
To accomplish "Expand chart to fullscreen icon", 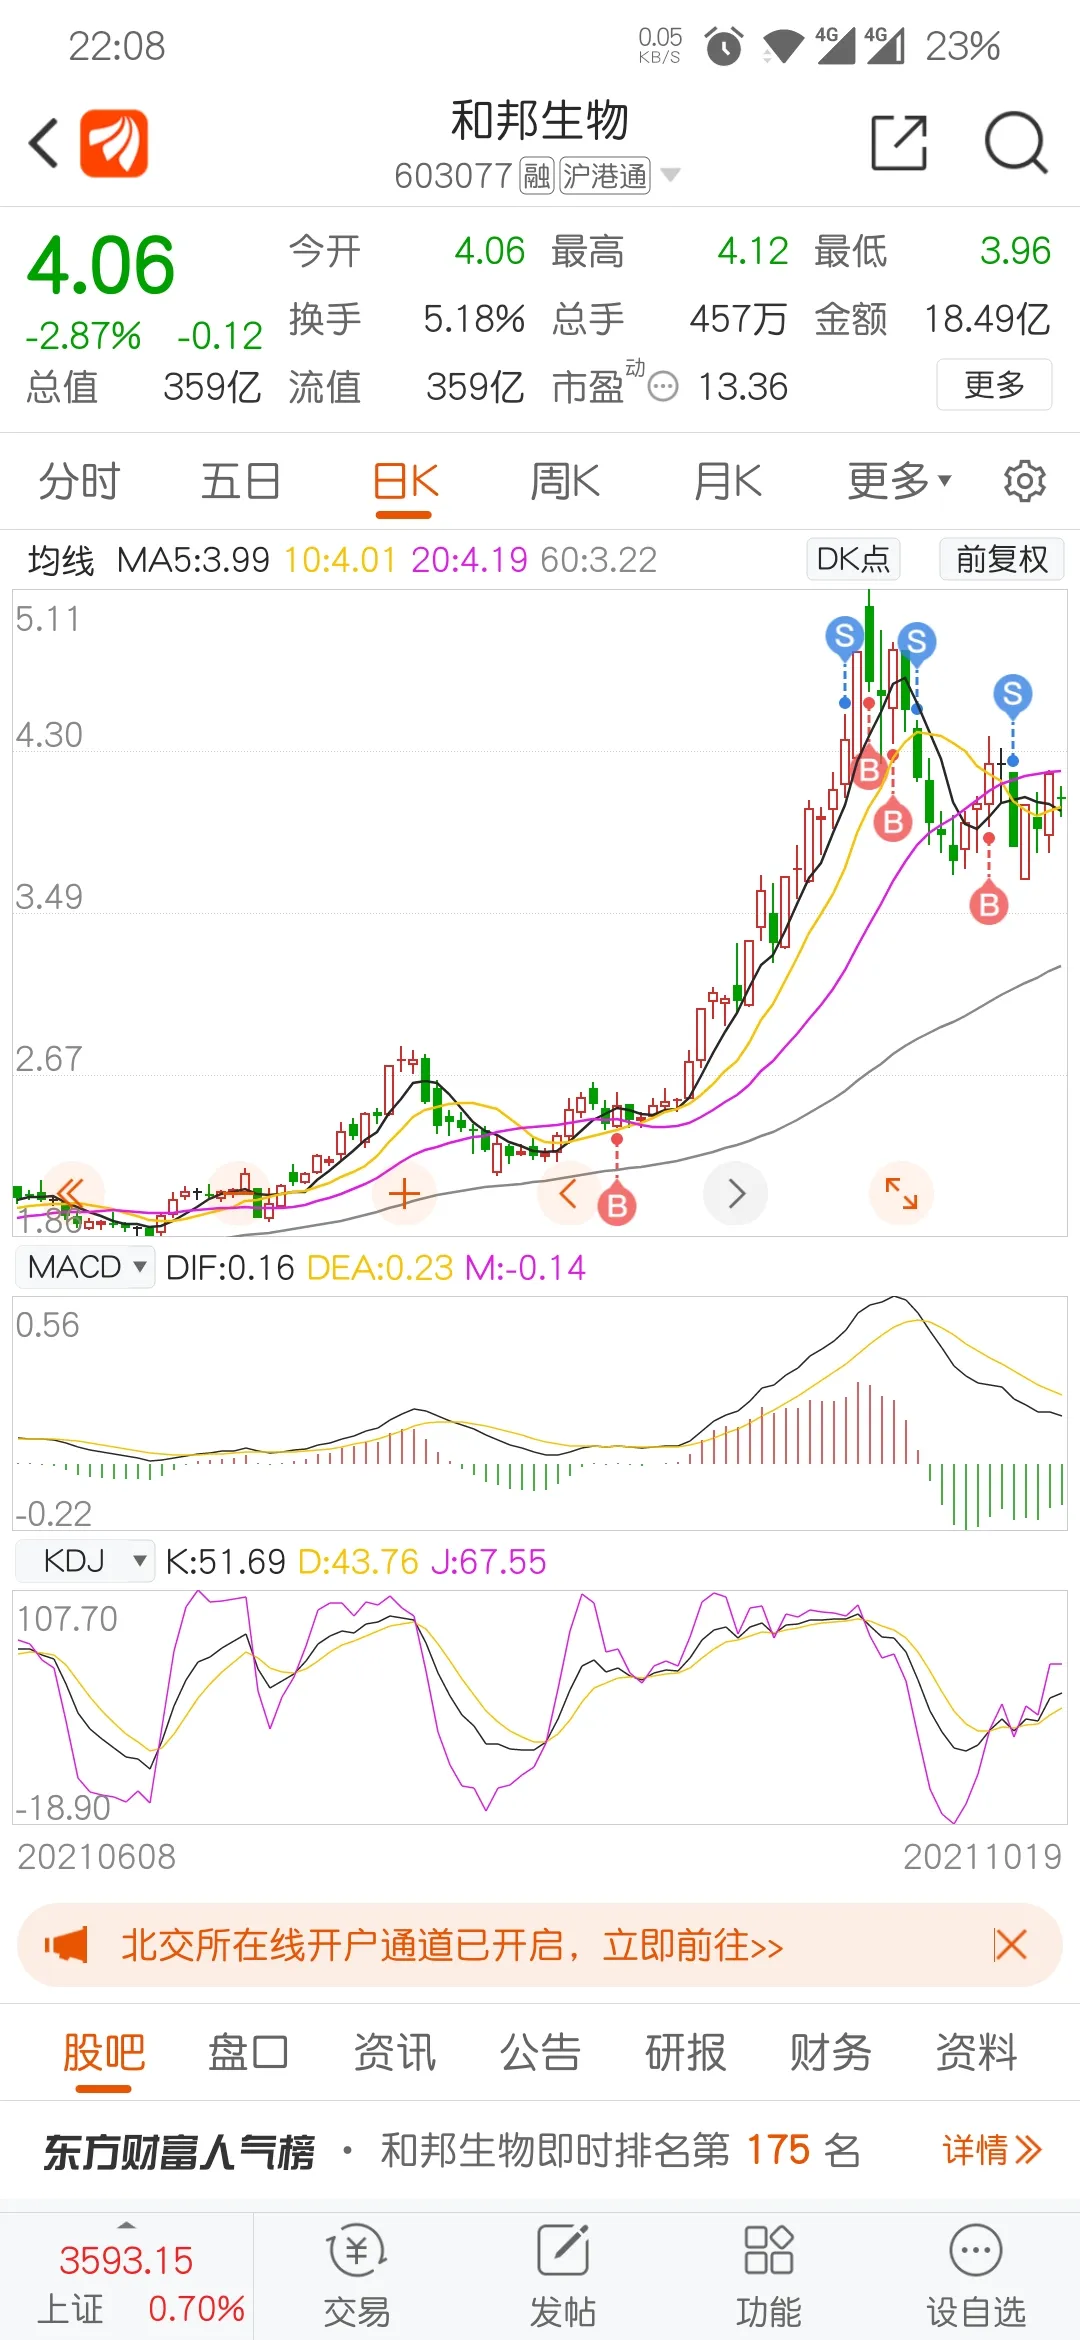I will pyautogui.click(x=901, y=1193).
